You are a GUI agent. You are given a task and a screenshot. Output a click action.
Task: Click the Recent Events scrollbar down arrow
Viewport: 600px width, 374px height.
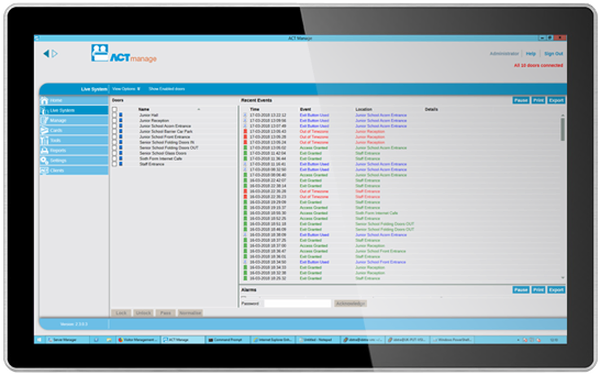(563, 278)
